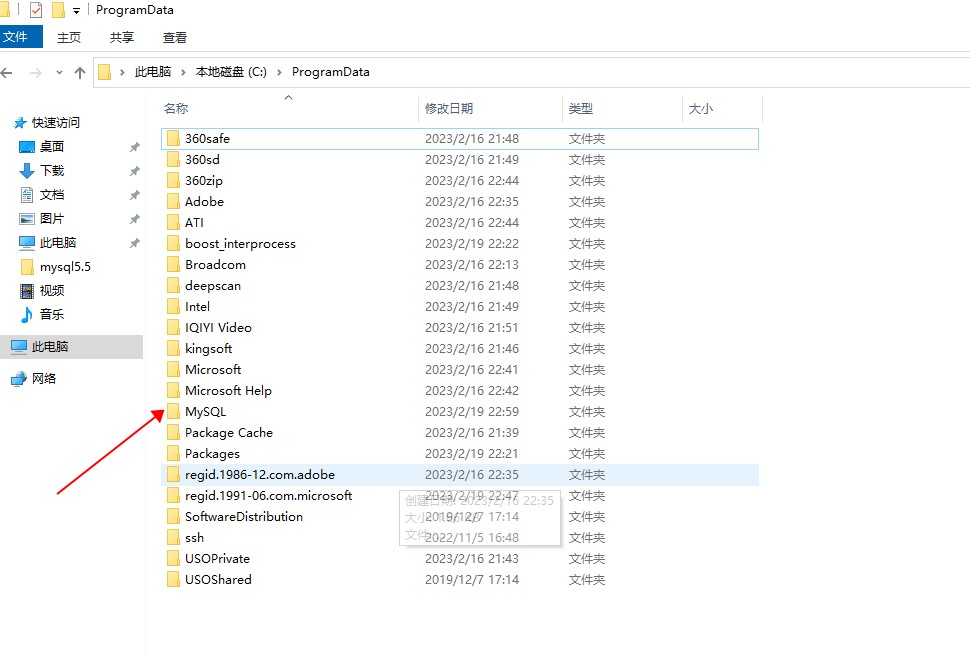Click the Packages folder icon
This screenshot has height=656, width=970.
173,454
